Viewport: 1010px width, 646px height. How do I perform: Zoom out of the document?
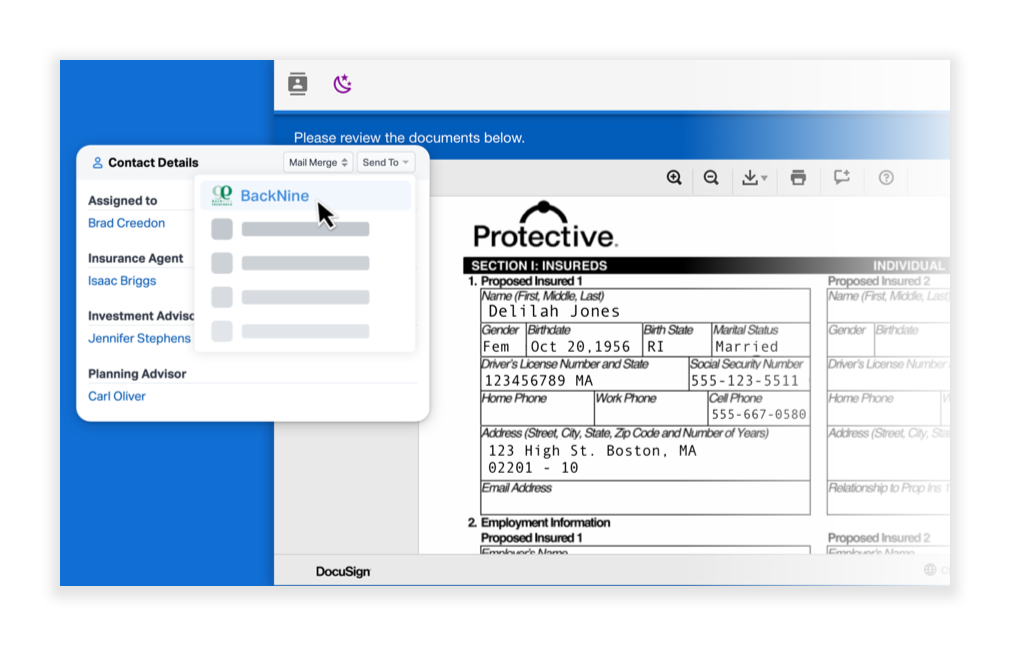click(x=711, y=178)
